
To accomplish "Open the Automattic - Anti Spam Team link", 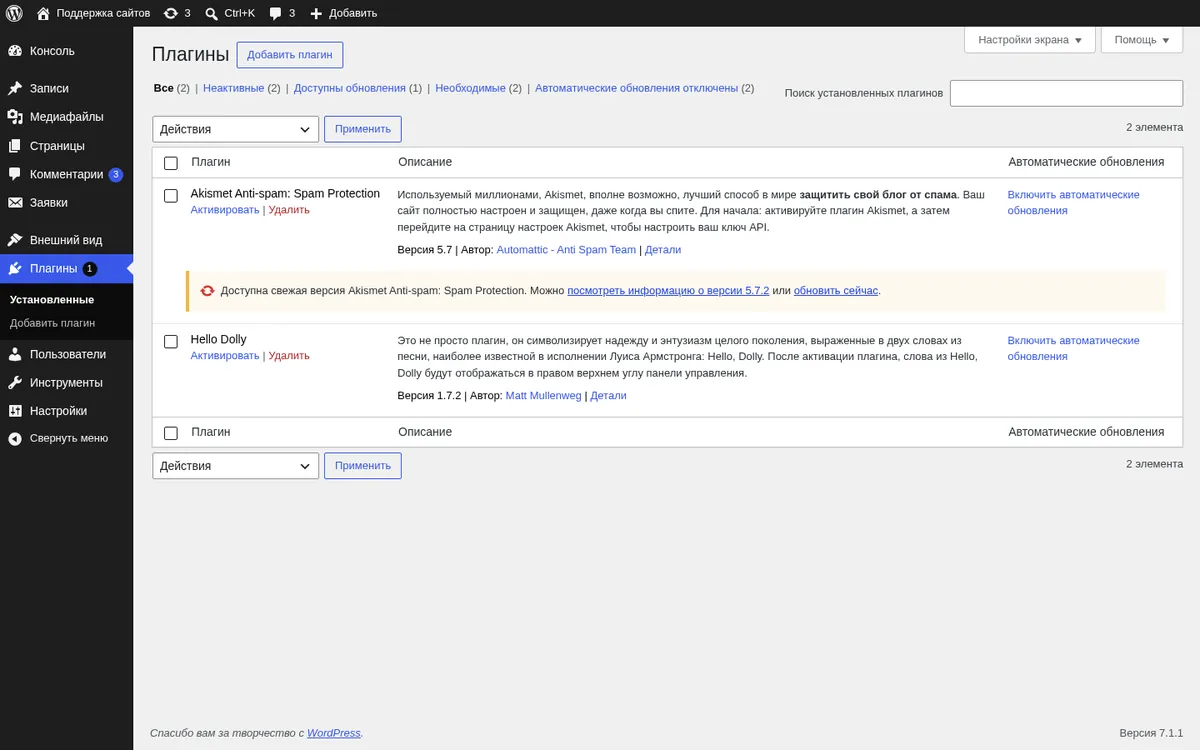I will (x=566, y=250).
